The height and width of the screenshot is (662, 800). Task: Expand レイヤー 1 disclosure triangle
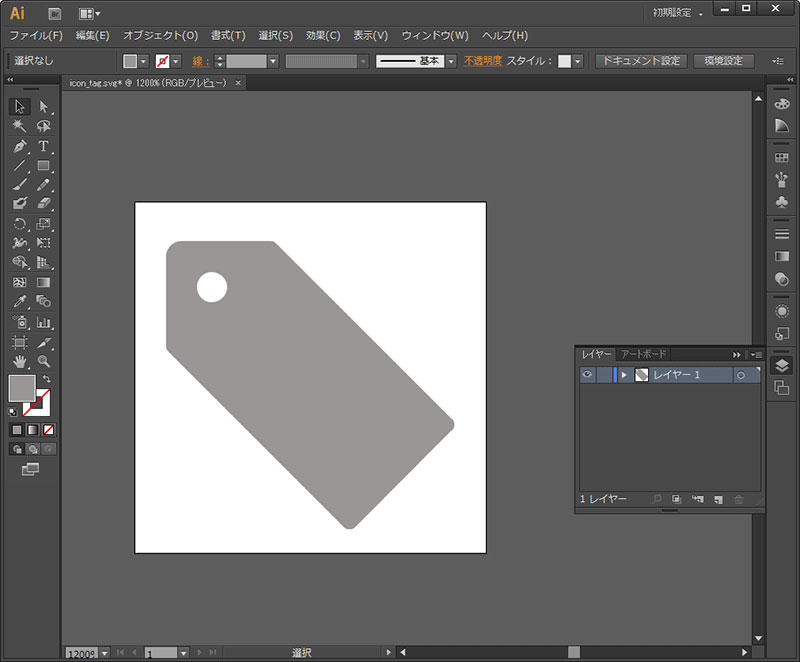point(623,375)
